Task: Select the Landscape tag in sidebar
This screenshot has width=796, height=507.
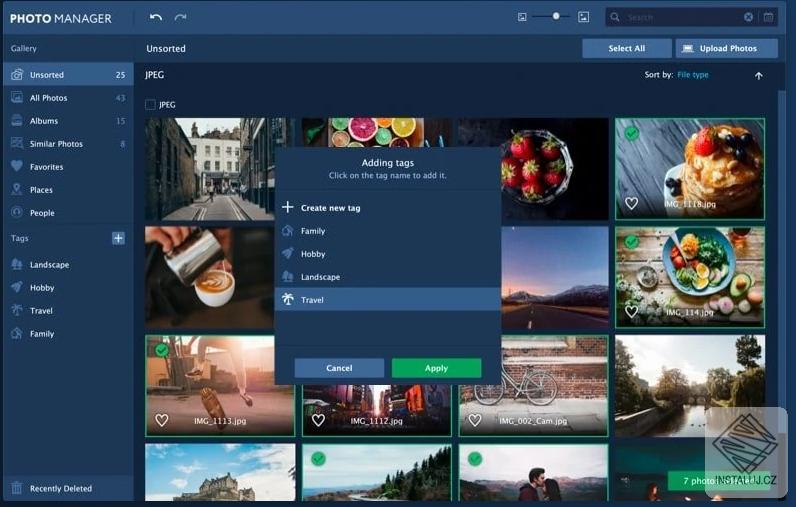Action: pyautogui.click(x=68, y=264)
